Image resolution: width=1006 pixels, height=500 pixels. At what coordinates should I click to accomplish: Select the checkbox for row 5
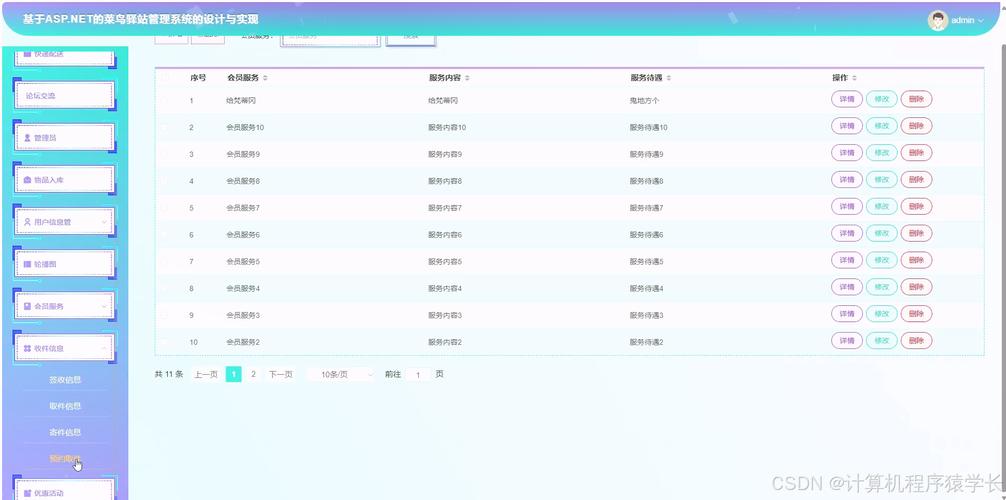pos(166,208)
